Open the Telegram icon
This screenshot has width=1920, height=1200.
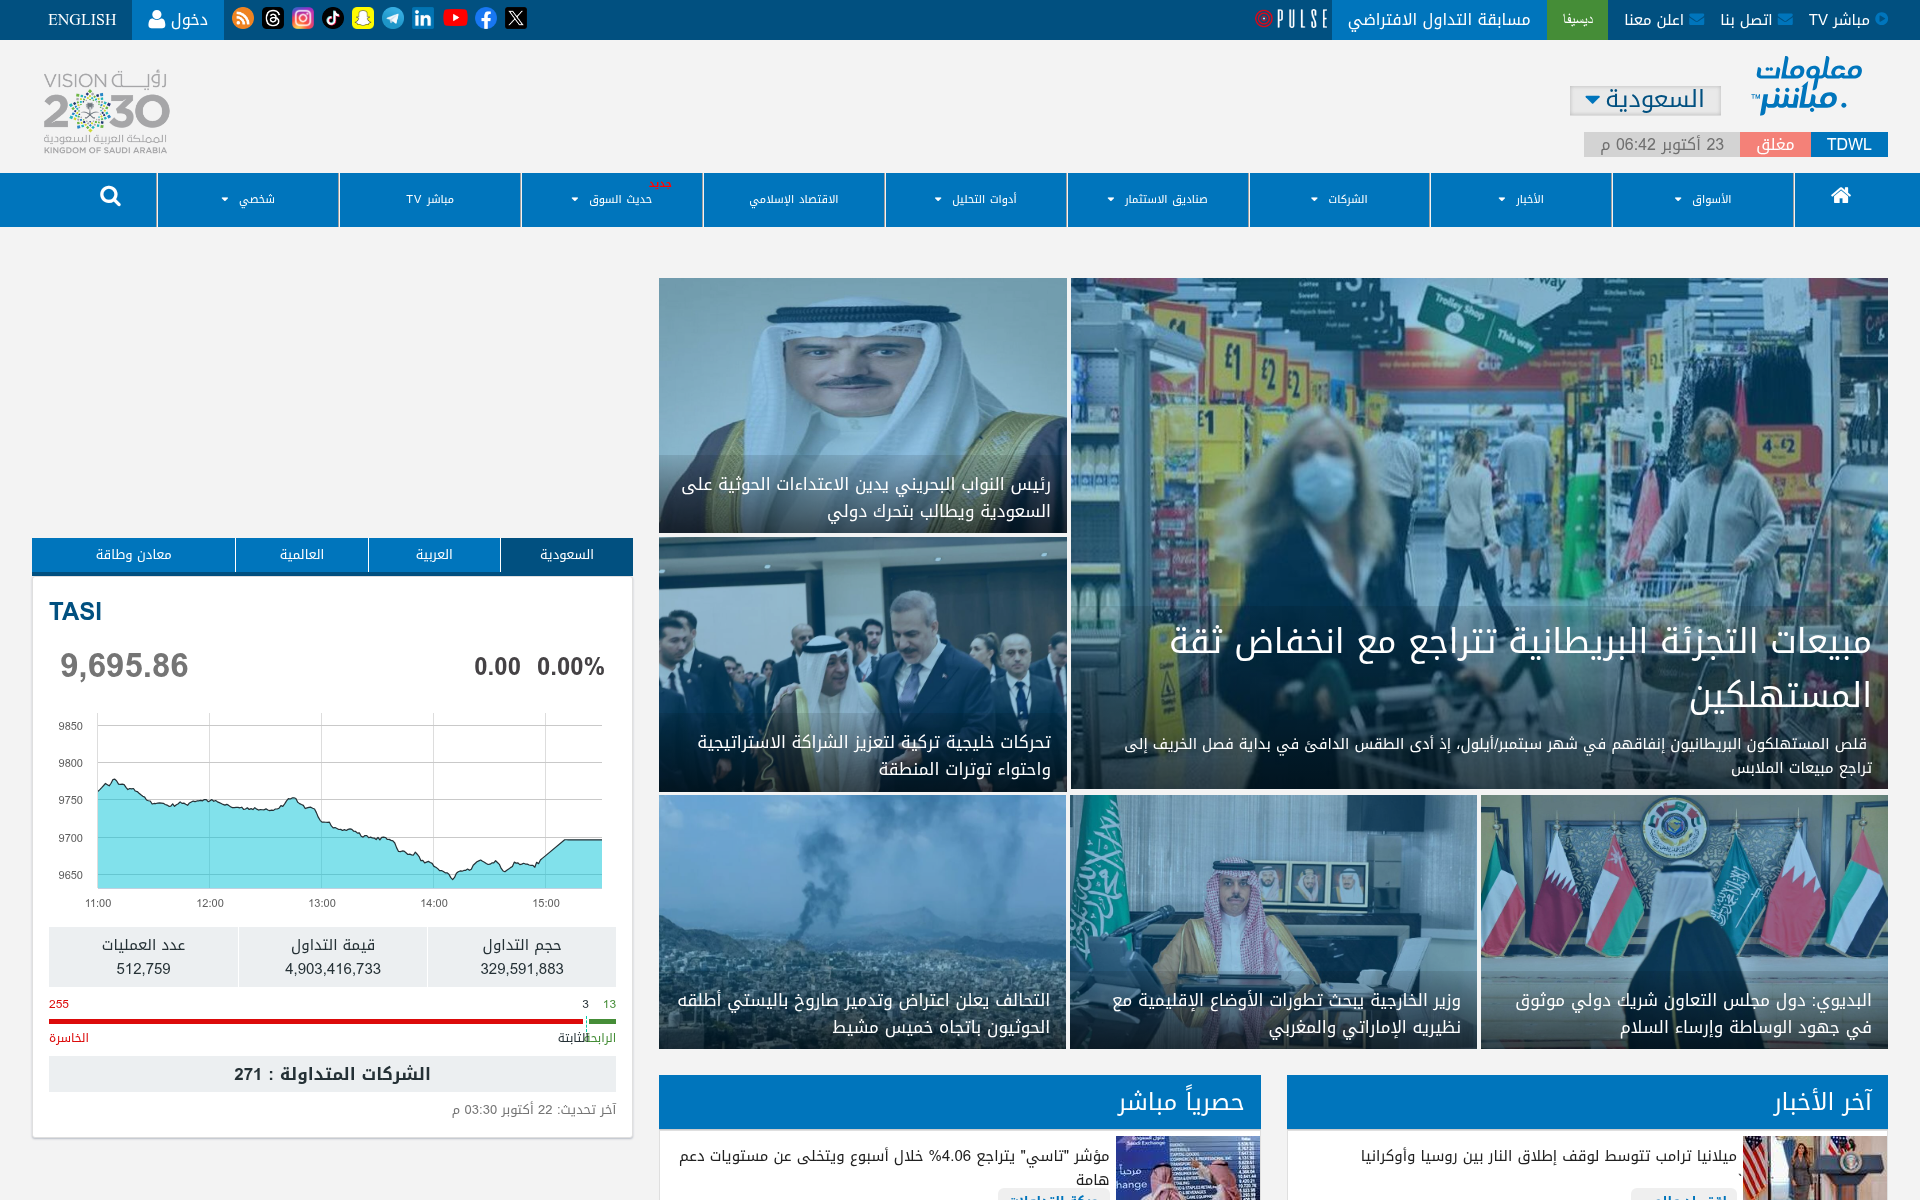[x=393, y=19]
